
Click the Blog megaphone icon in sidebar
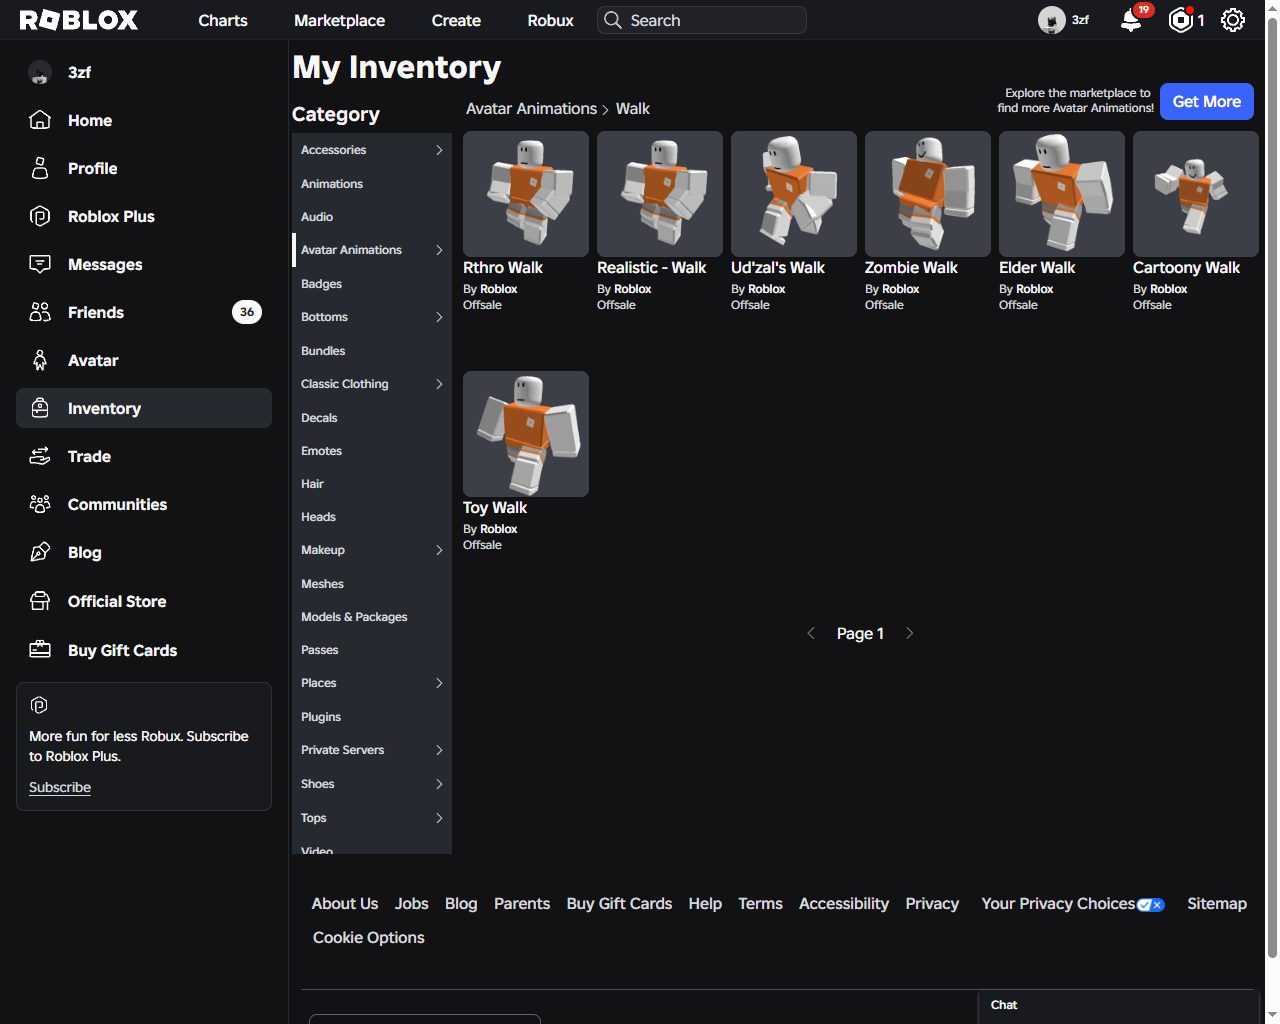(x=40, y=552)
